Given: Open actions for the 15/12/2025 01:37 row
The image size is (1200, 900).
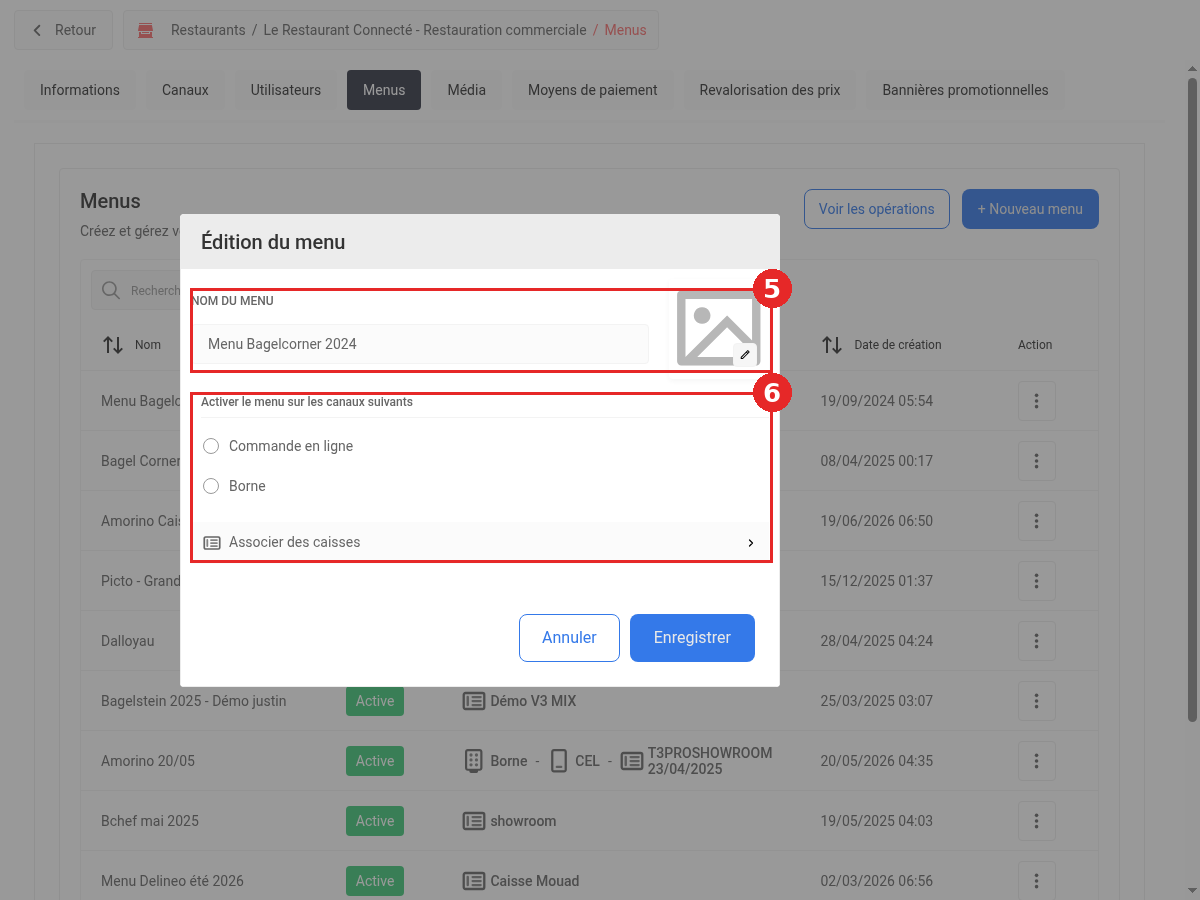Looking at the screenshot, I should pyautogui.click(x=1037, y=581).
